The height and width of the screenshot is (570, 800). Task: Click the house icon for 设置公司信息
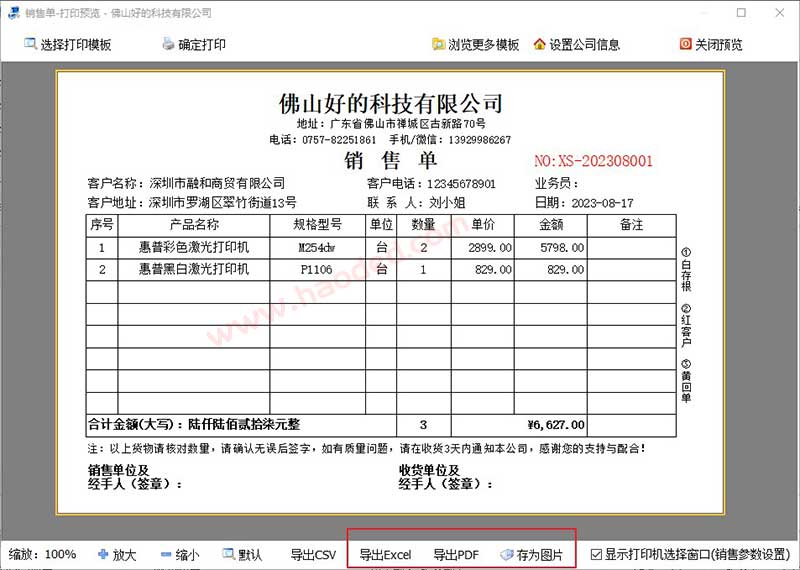pyautogui.click(x=539, y=44)
